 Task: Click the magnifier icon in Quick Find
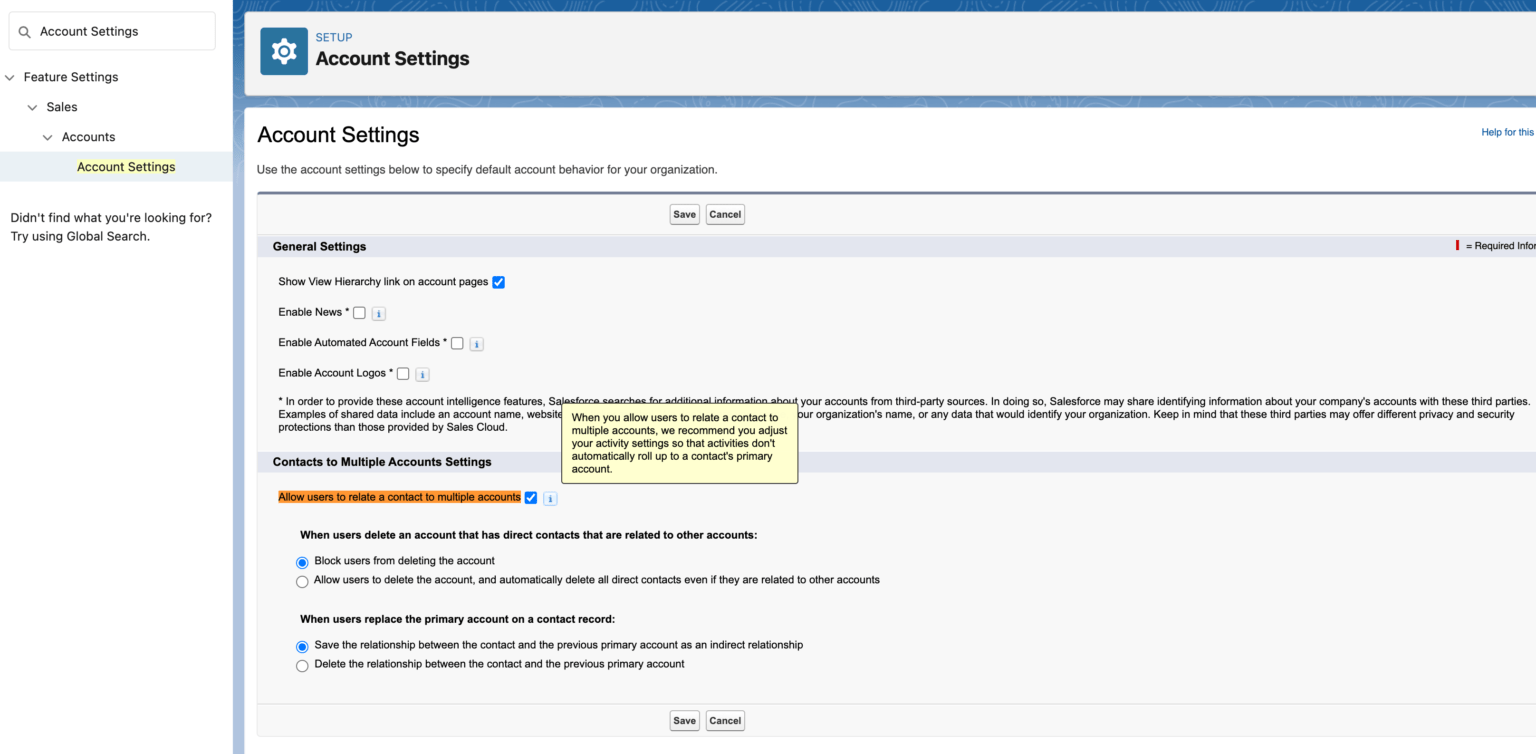[x=24, y=31]
